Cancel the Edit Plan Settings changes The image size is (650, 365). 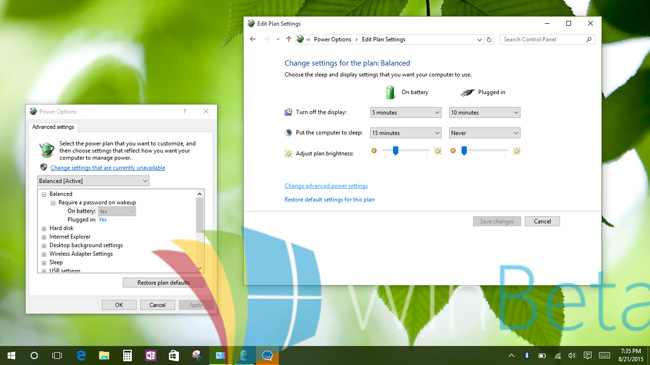click(x=542, y=221)
